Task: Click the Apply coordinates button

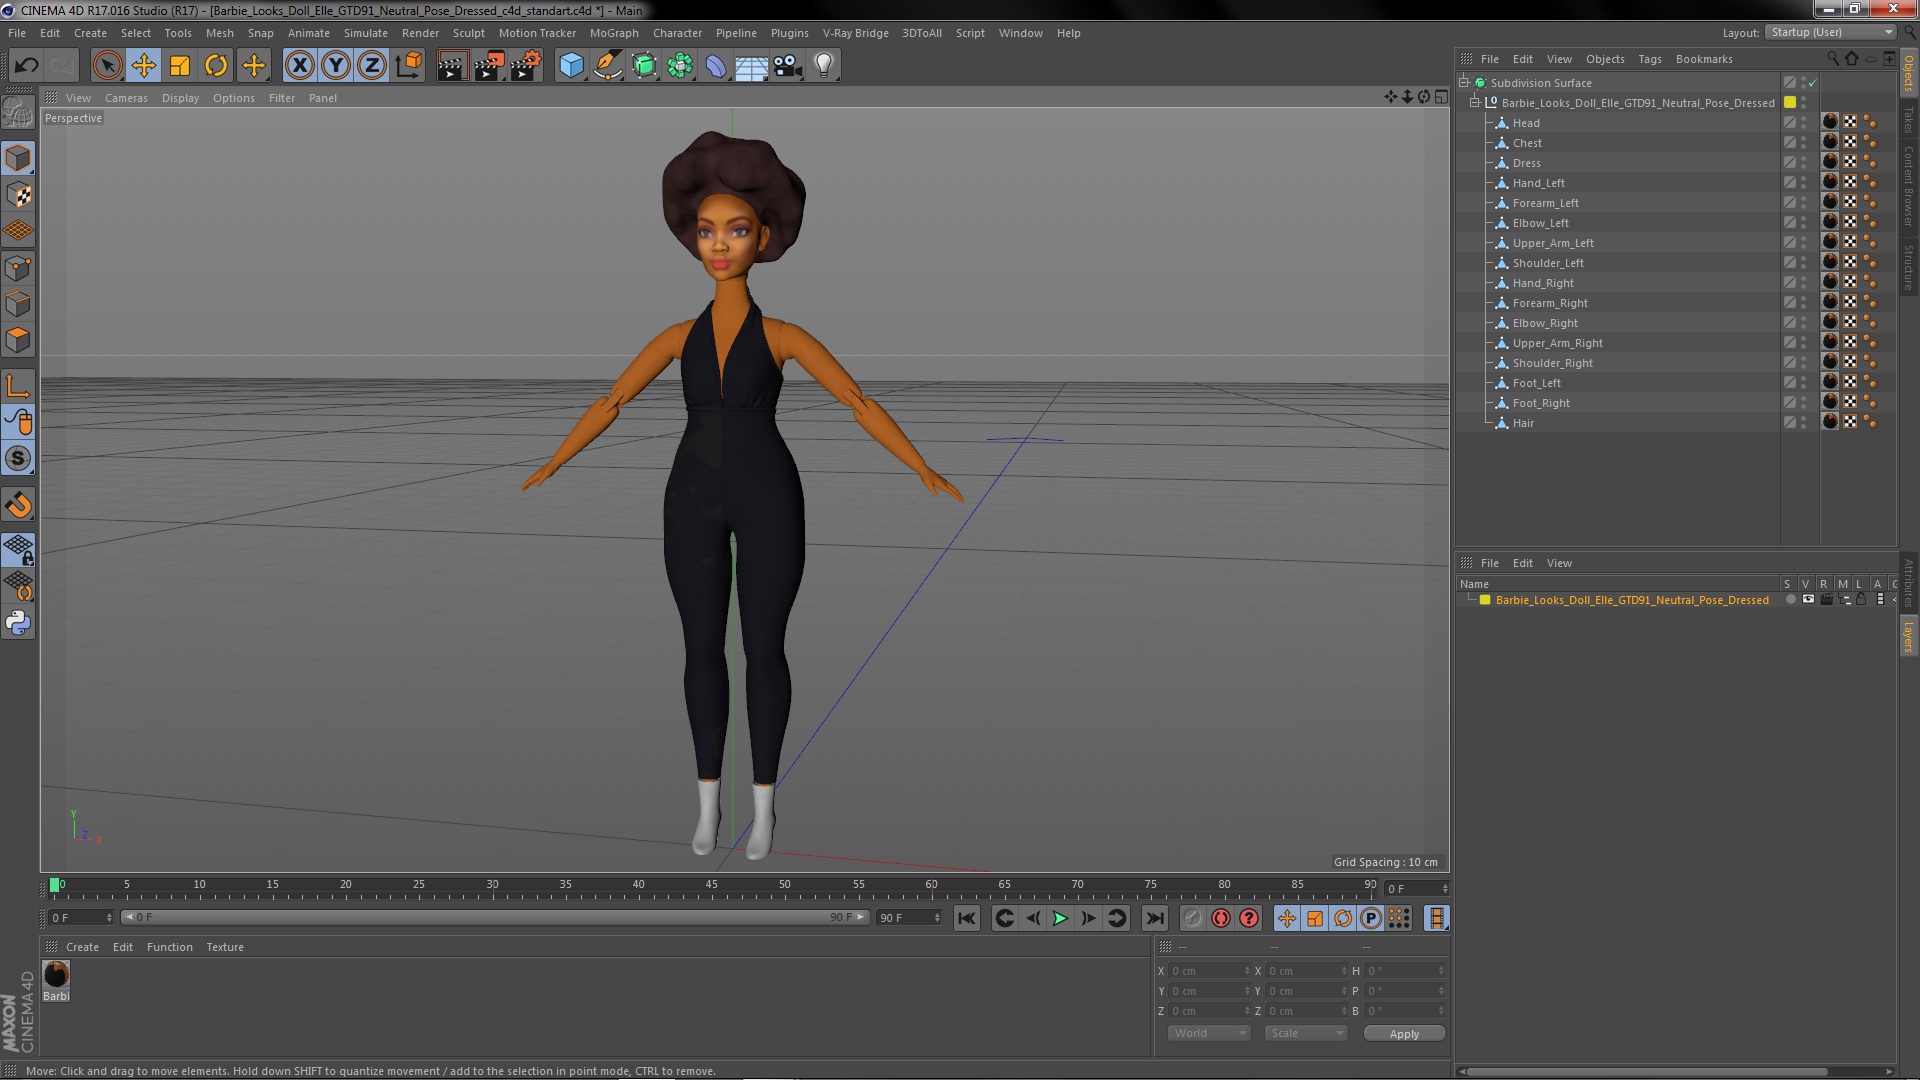Action: 1404,1033
